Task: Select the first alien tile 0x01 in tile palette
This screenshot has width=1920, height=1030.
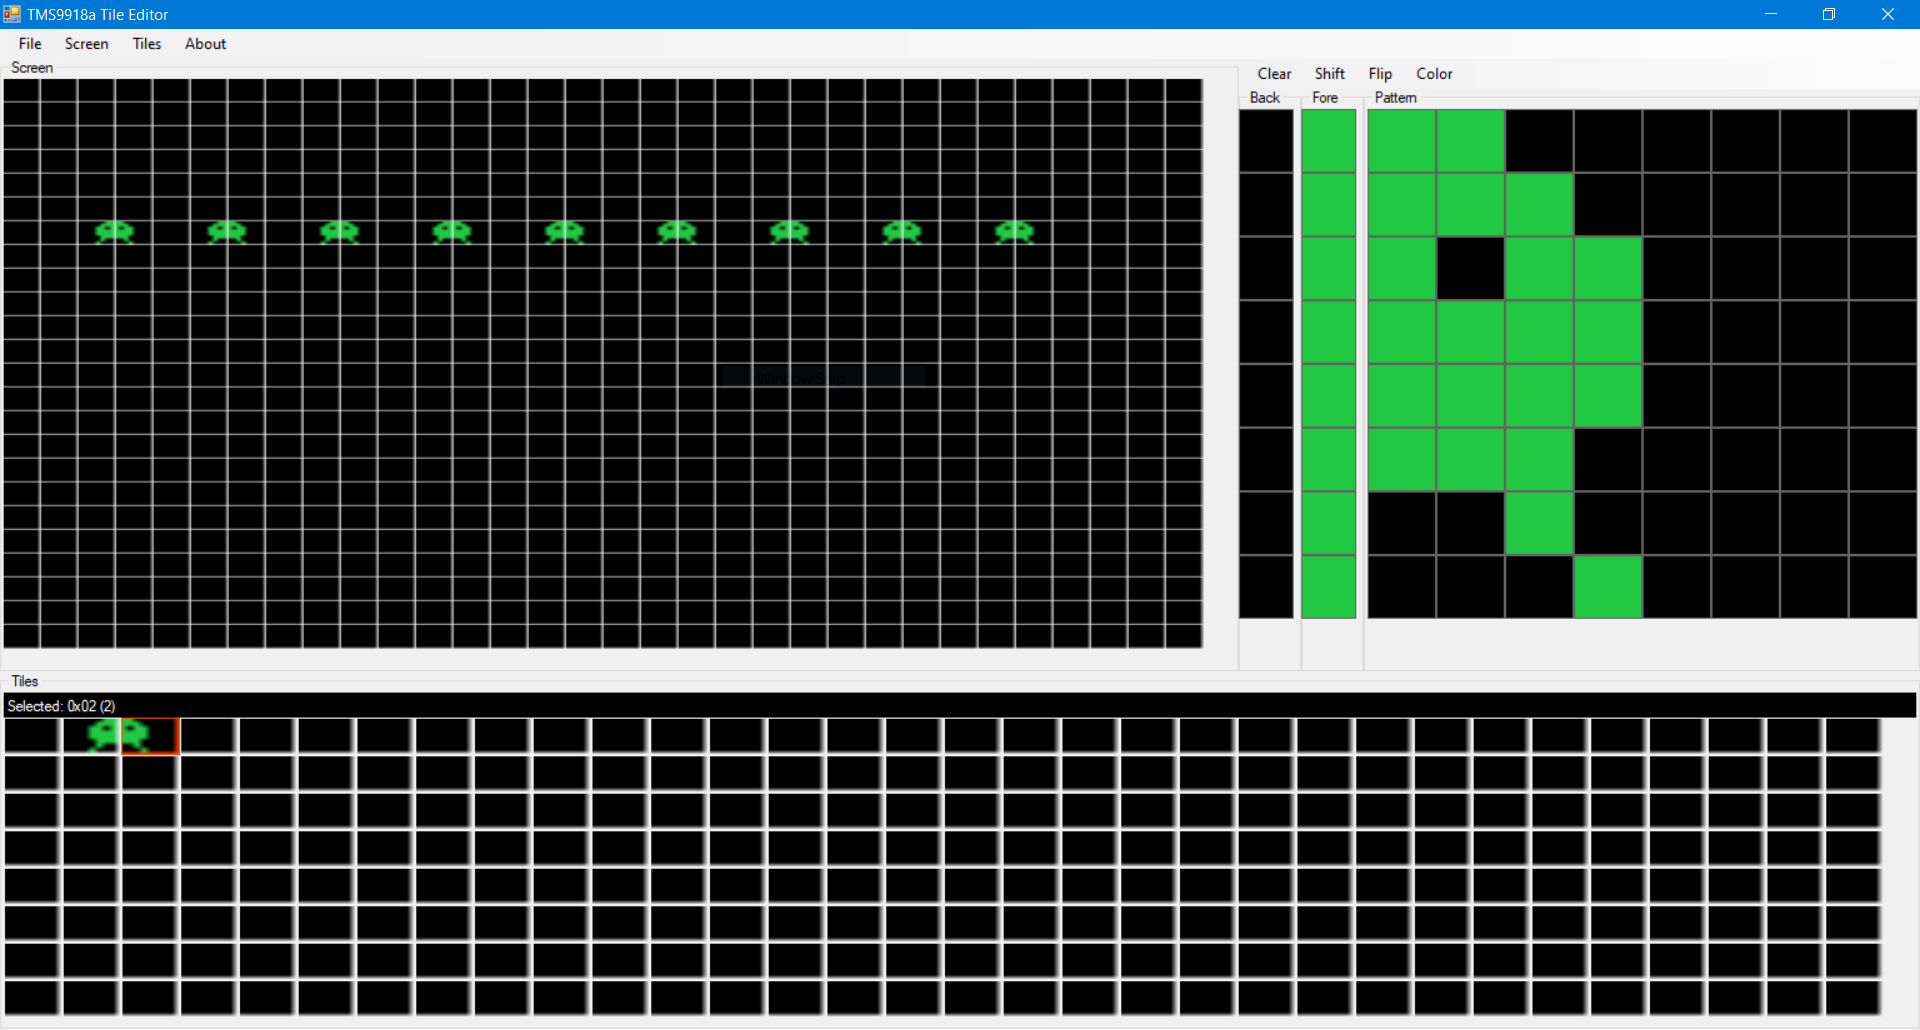Action: (x=91, y=736)
